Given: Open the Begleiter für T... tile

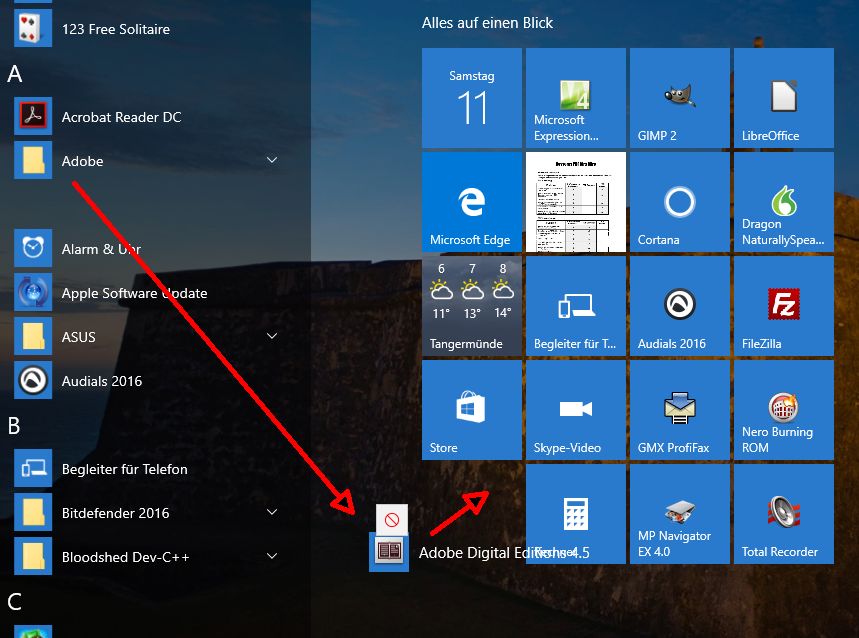Looking at the screenshot, I should tap(576, 306).
